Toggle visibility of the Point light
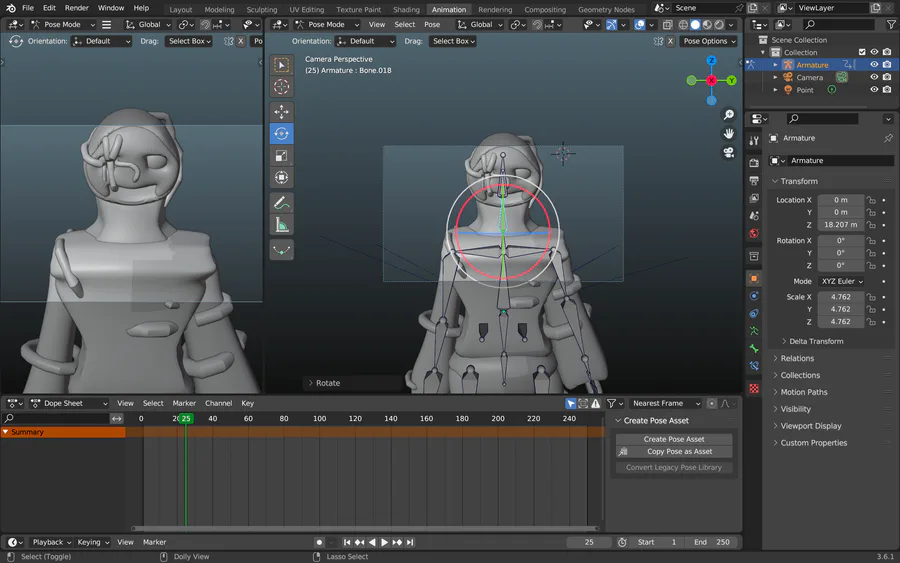The height and width of the screenshot is (563, 900). (874, 90)
